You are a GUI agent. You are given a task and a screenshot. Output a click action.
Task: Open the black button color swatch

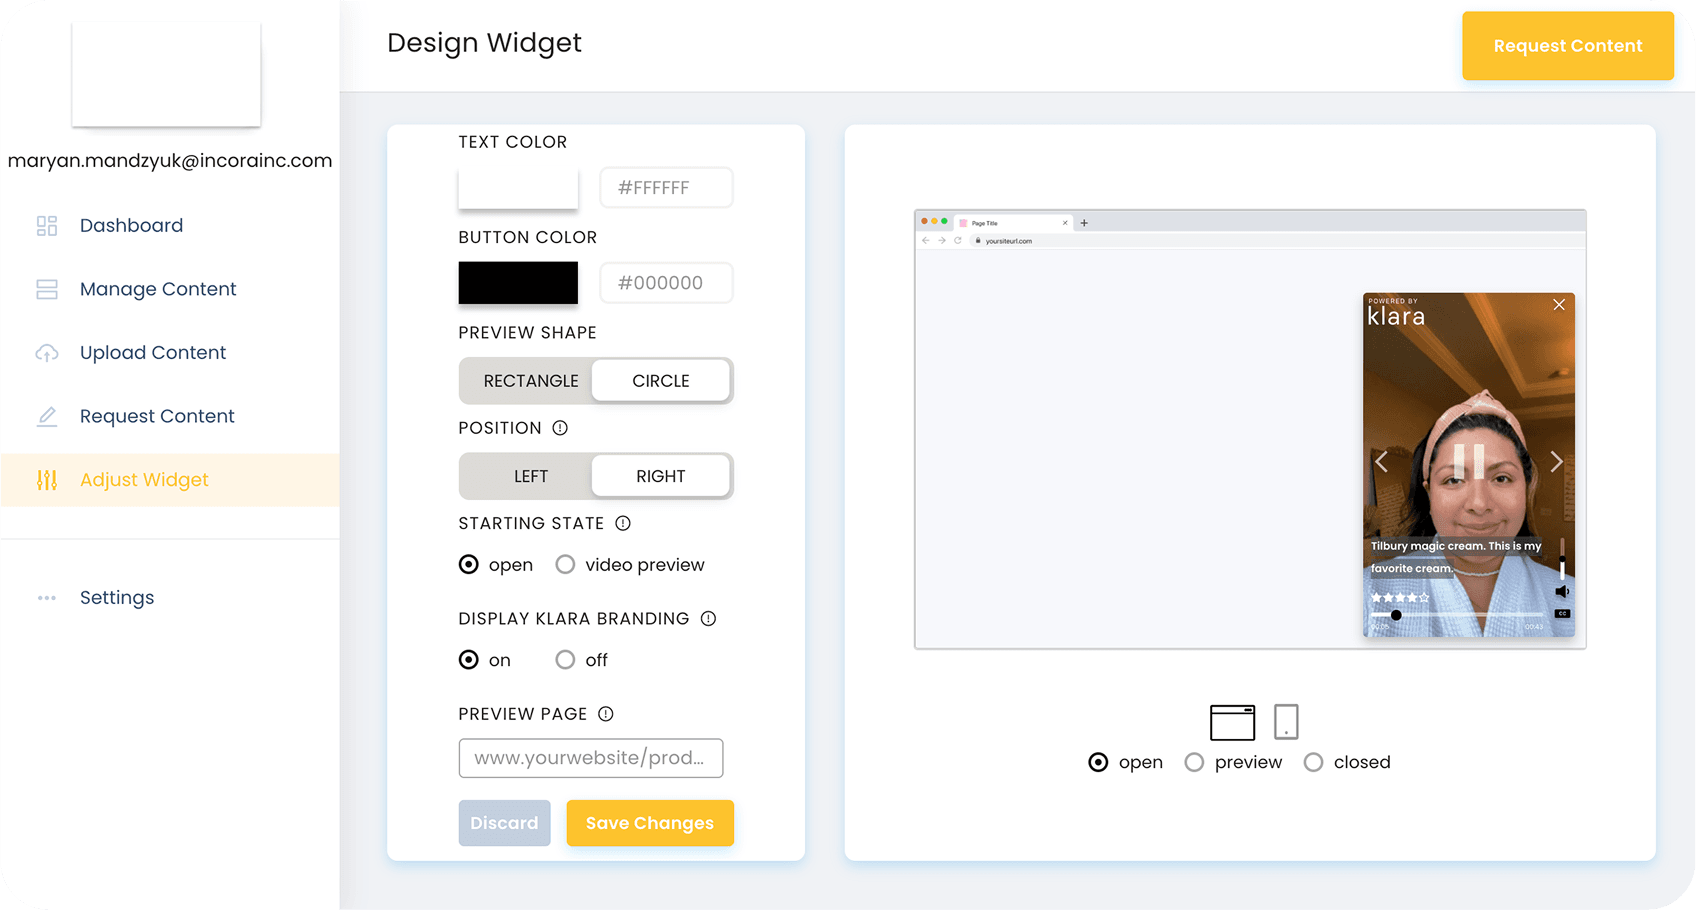tap(518, 283)
